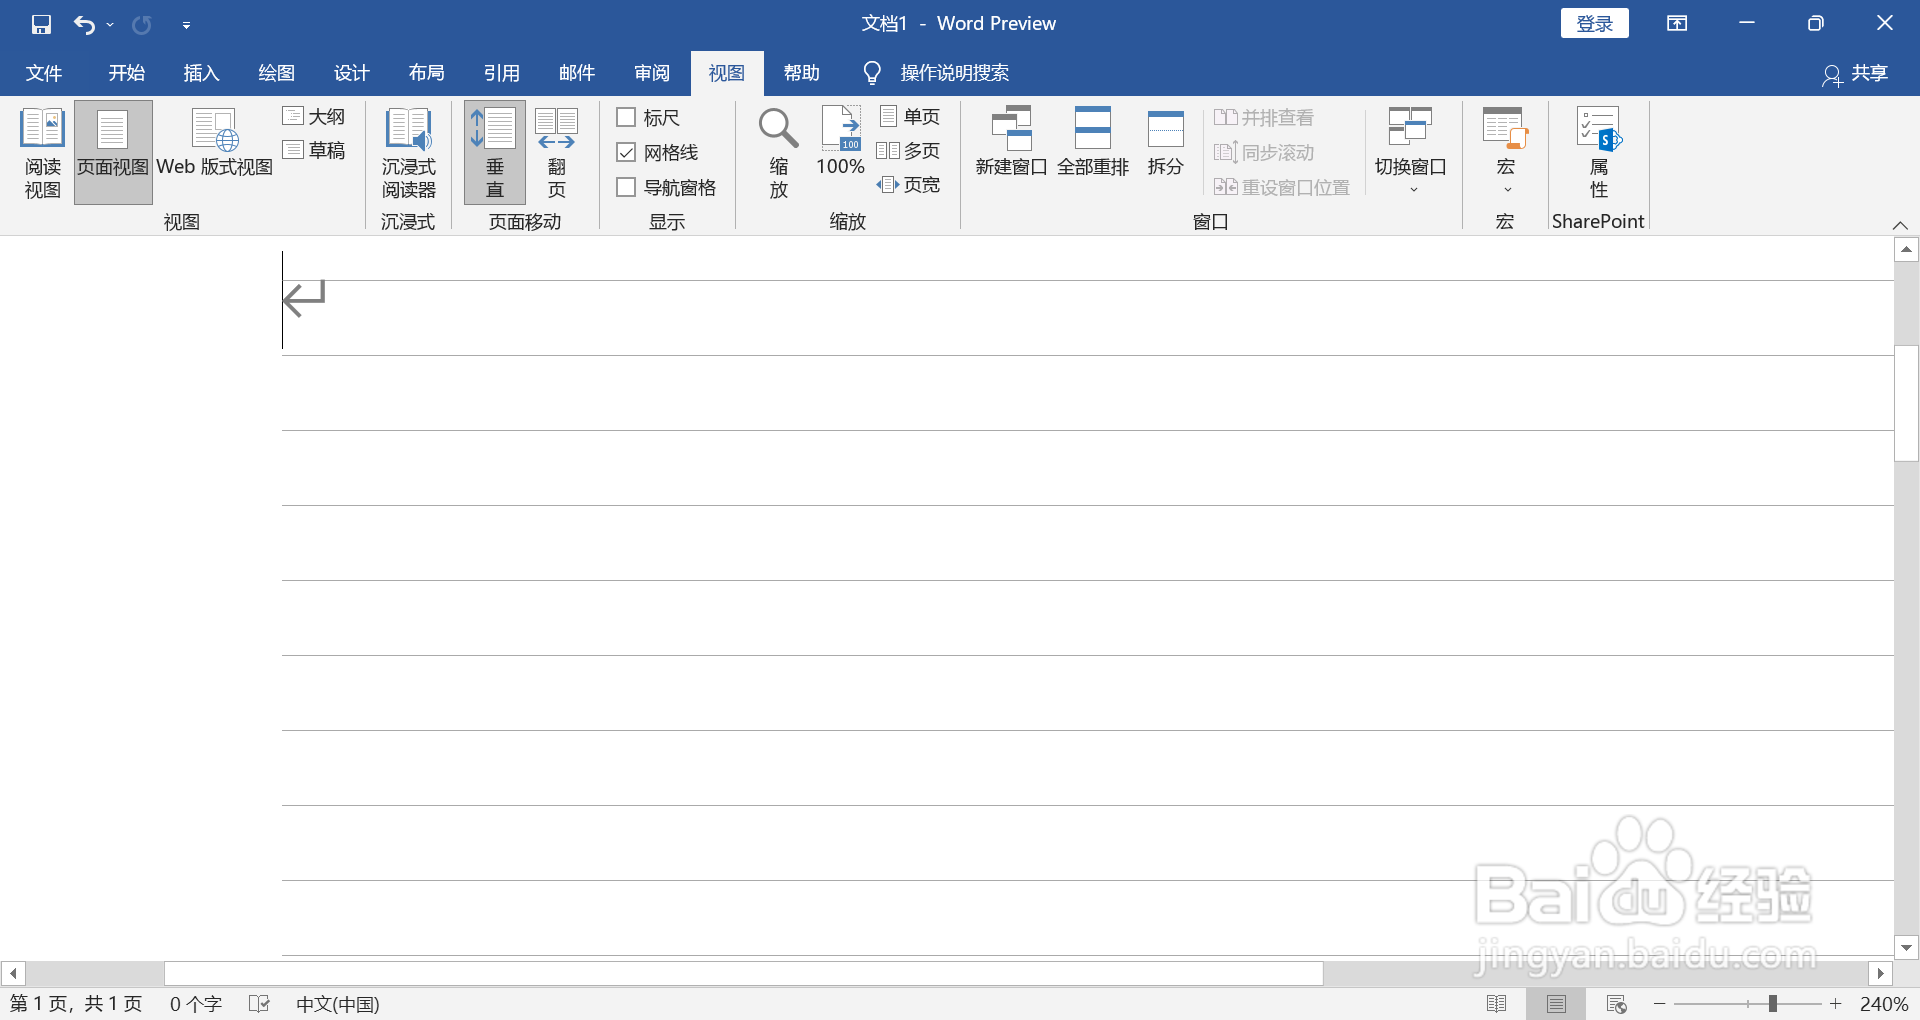1920x1020 pixels.
Task: Click zoom out minus button
Action: click(1660, 1004)
